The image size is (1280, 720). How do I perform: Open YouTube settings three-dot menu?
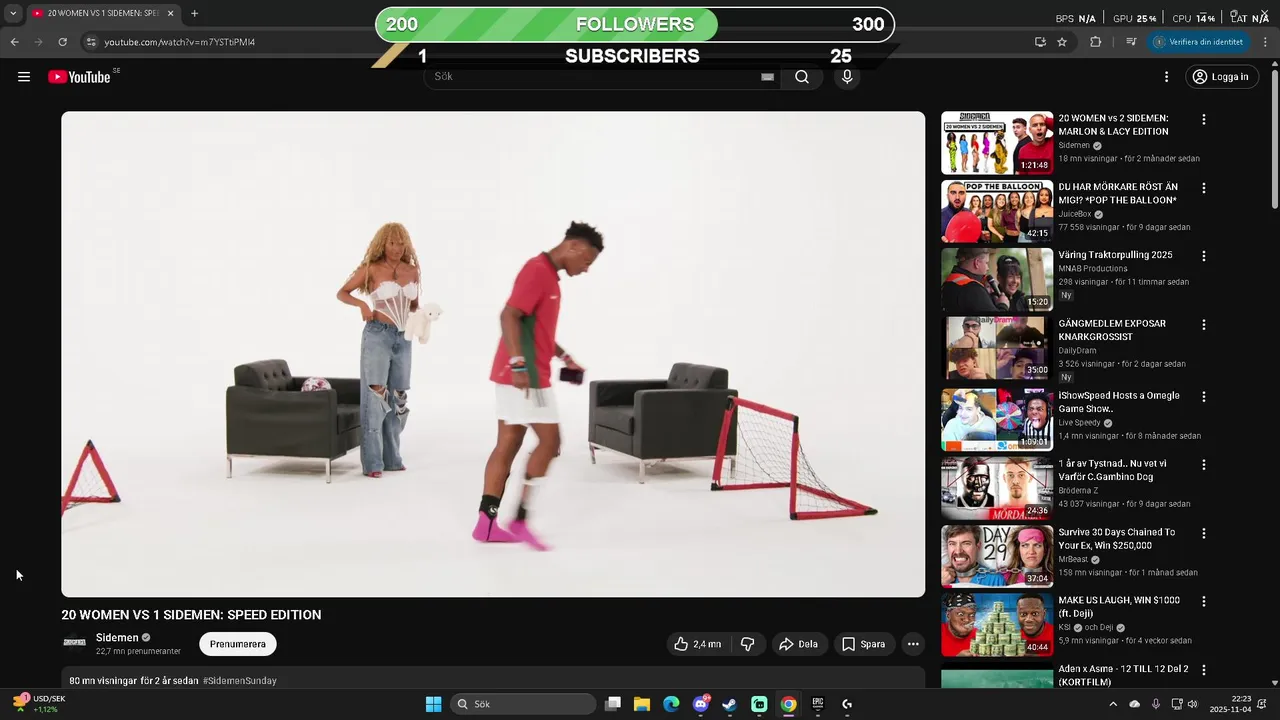[1166, 77]
